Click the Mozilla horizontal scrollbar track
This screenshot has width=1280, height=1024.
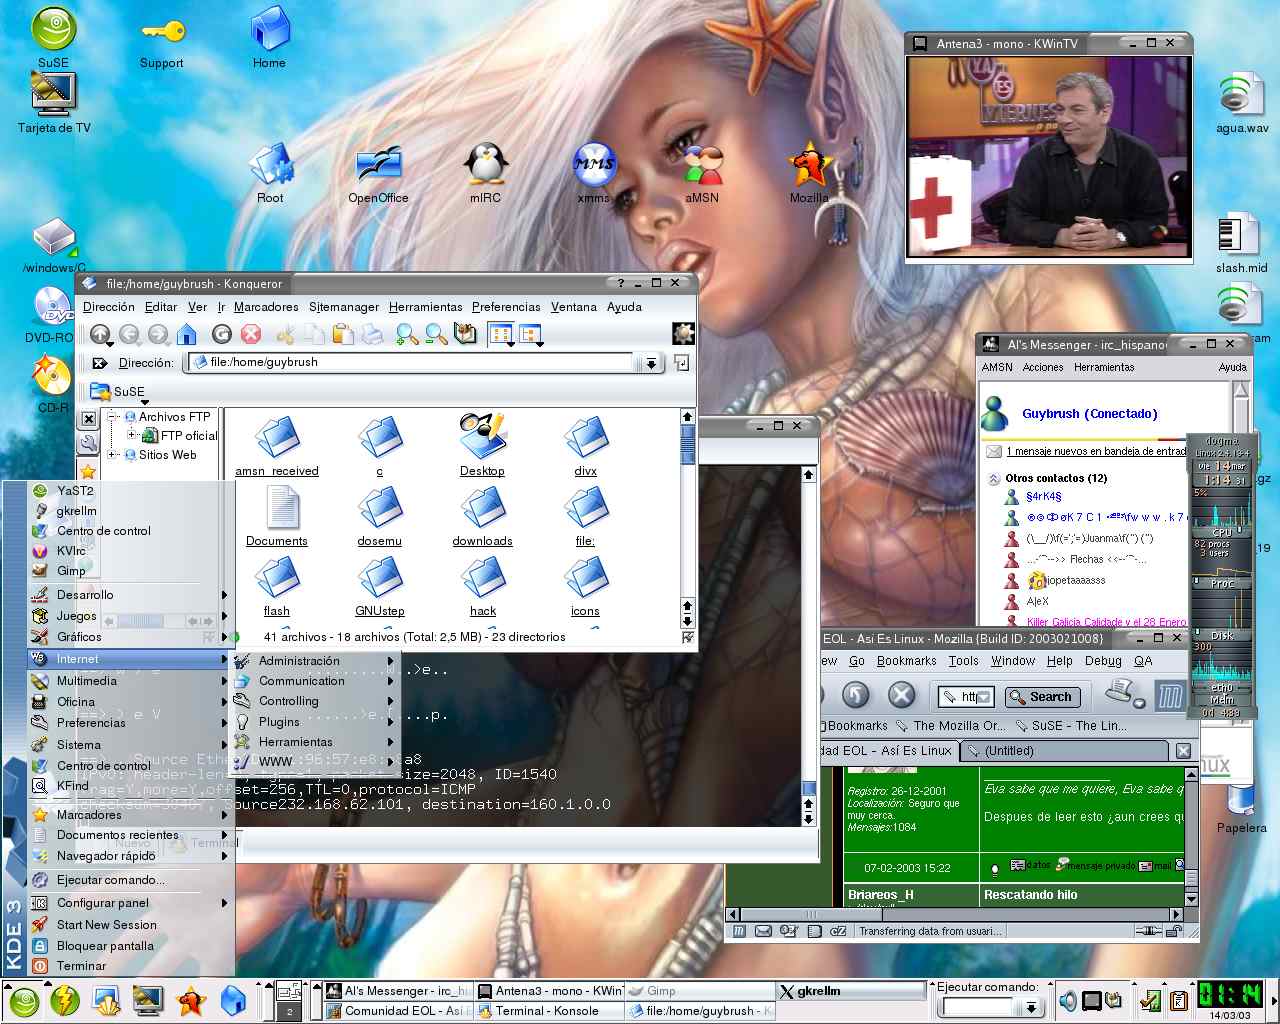point(1000,914)
